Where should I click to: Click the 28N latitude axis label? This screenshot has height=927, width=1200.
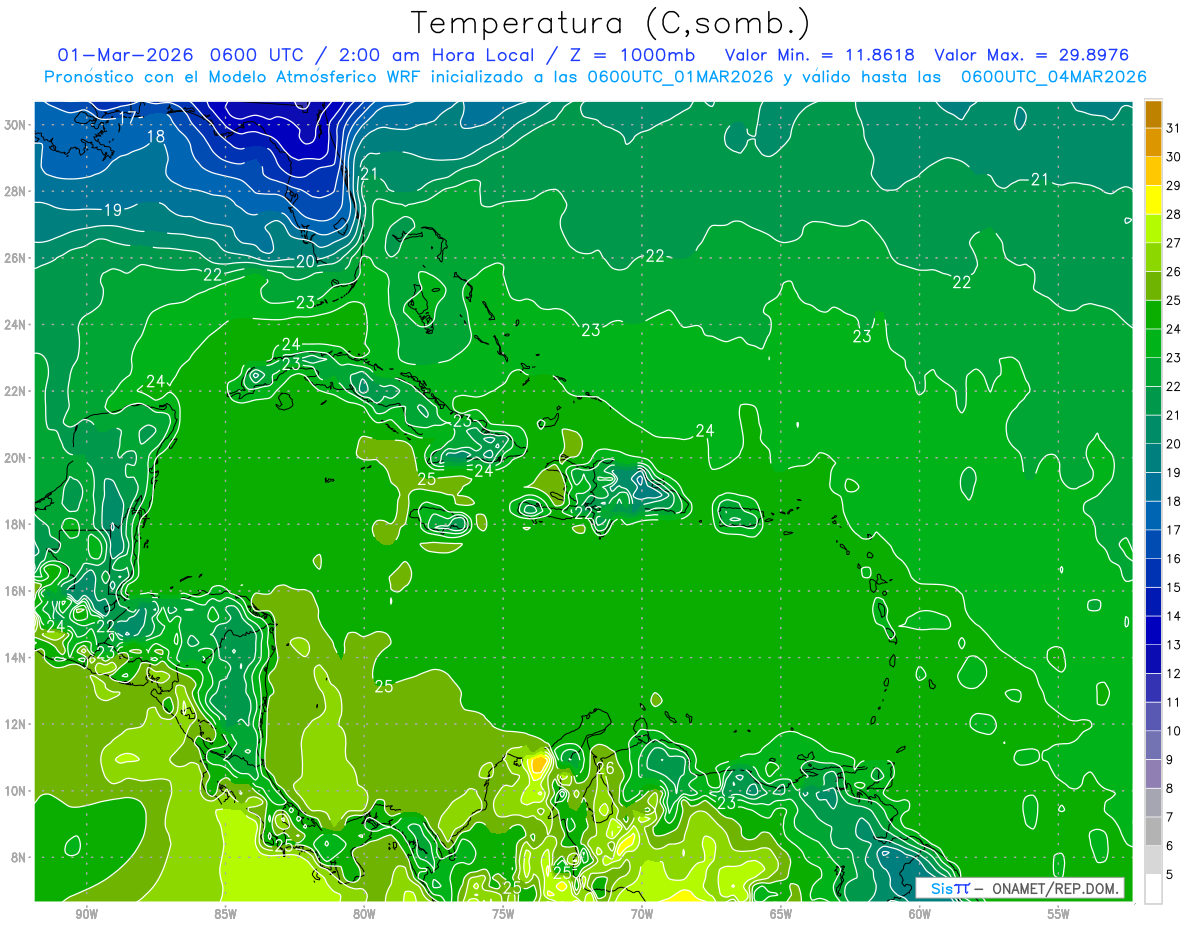[16, 191]
